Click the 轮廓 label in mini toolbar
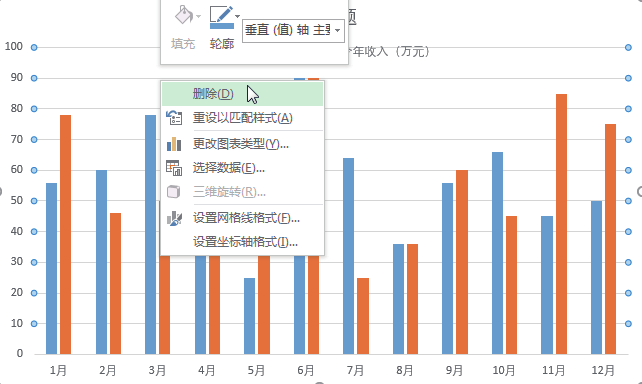The width and height of the screenshot is (642, 384). (222, 44)
